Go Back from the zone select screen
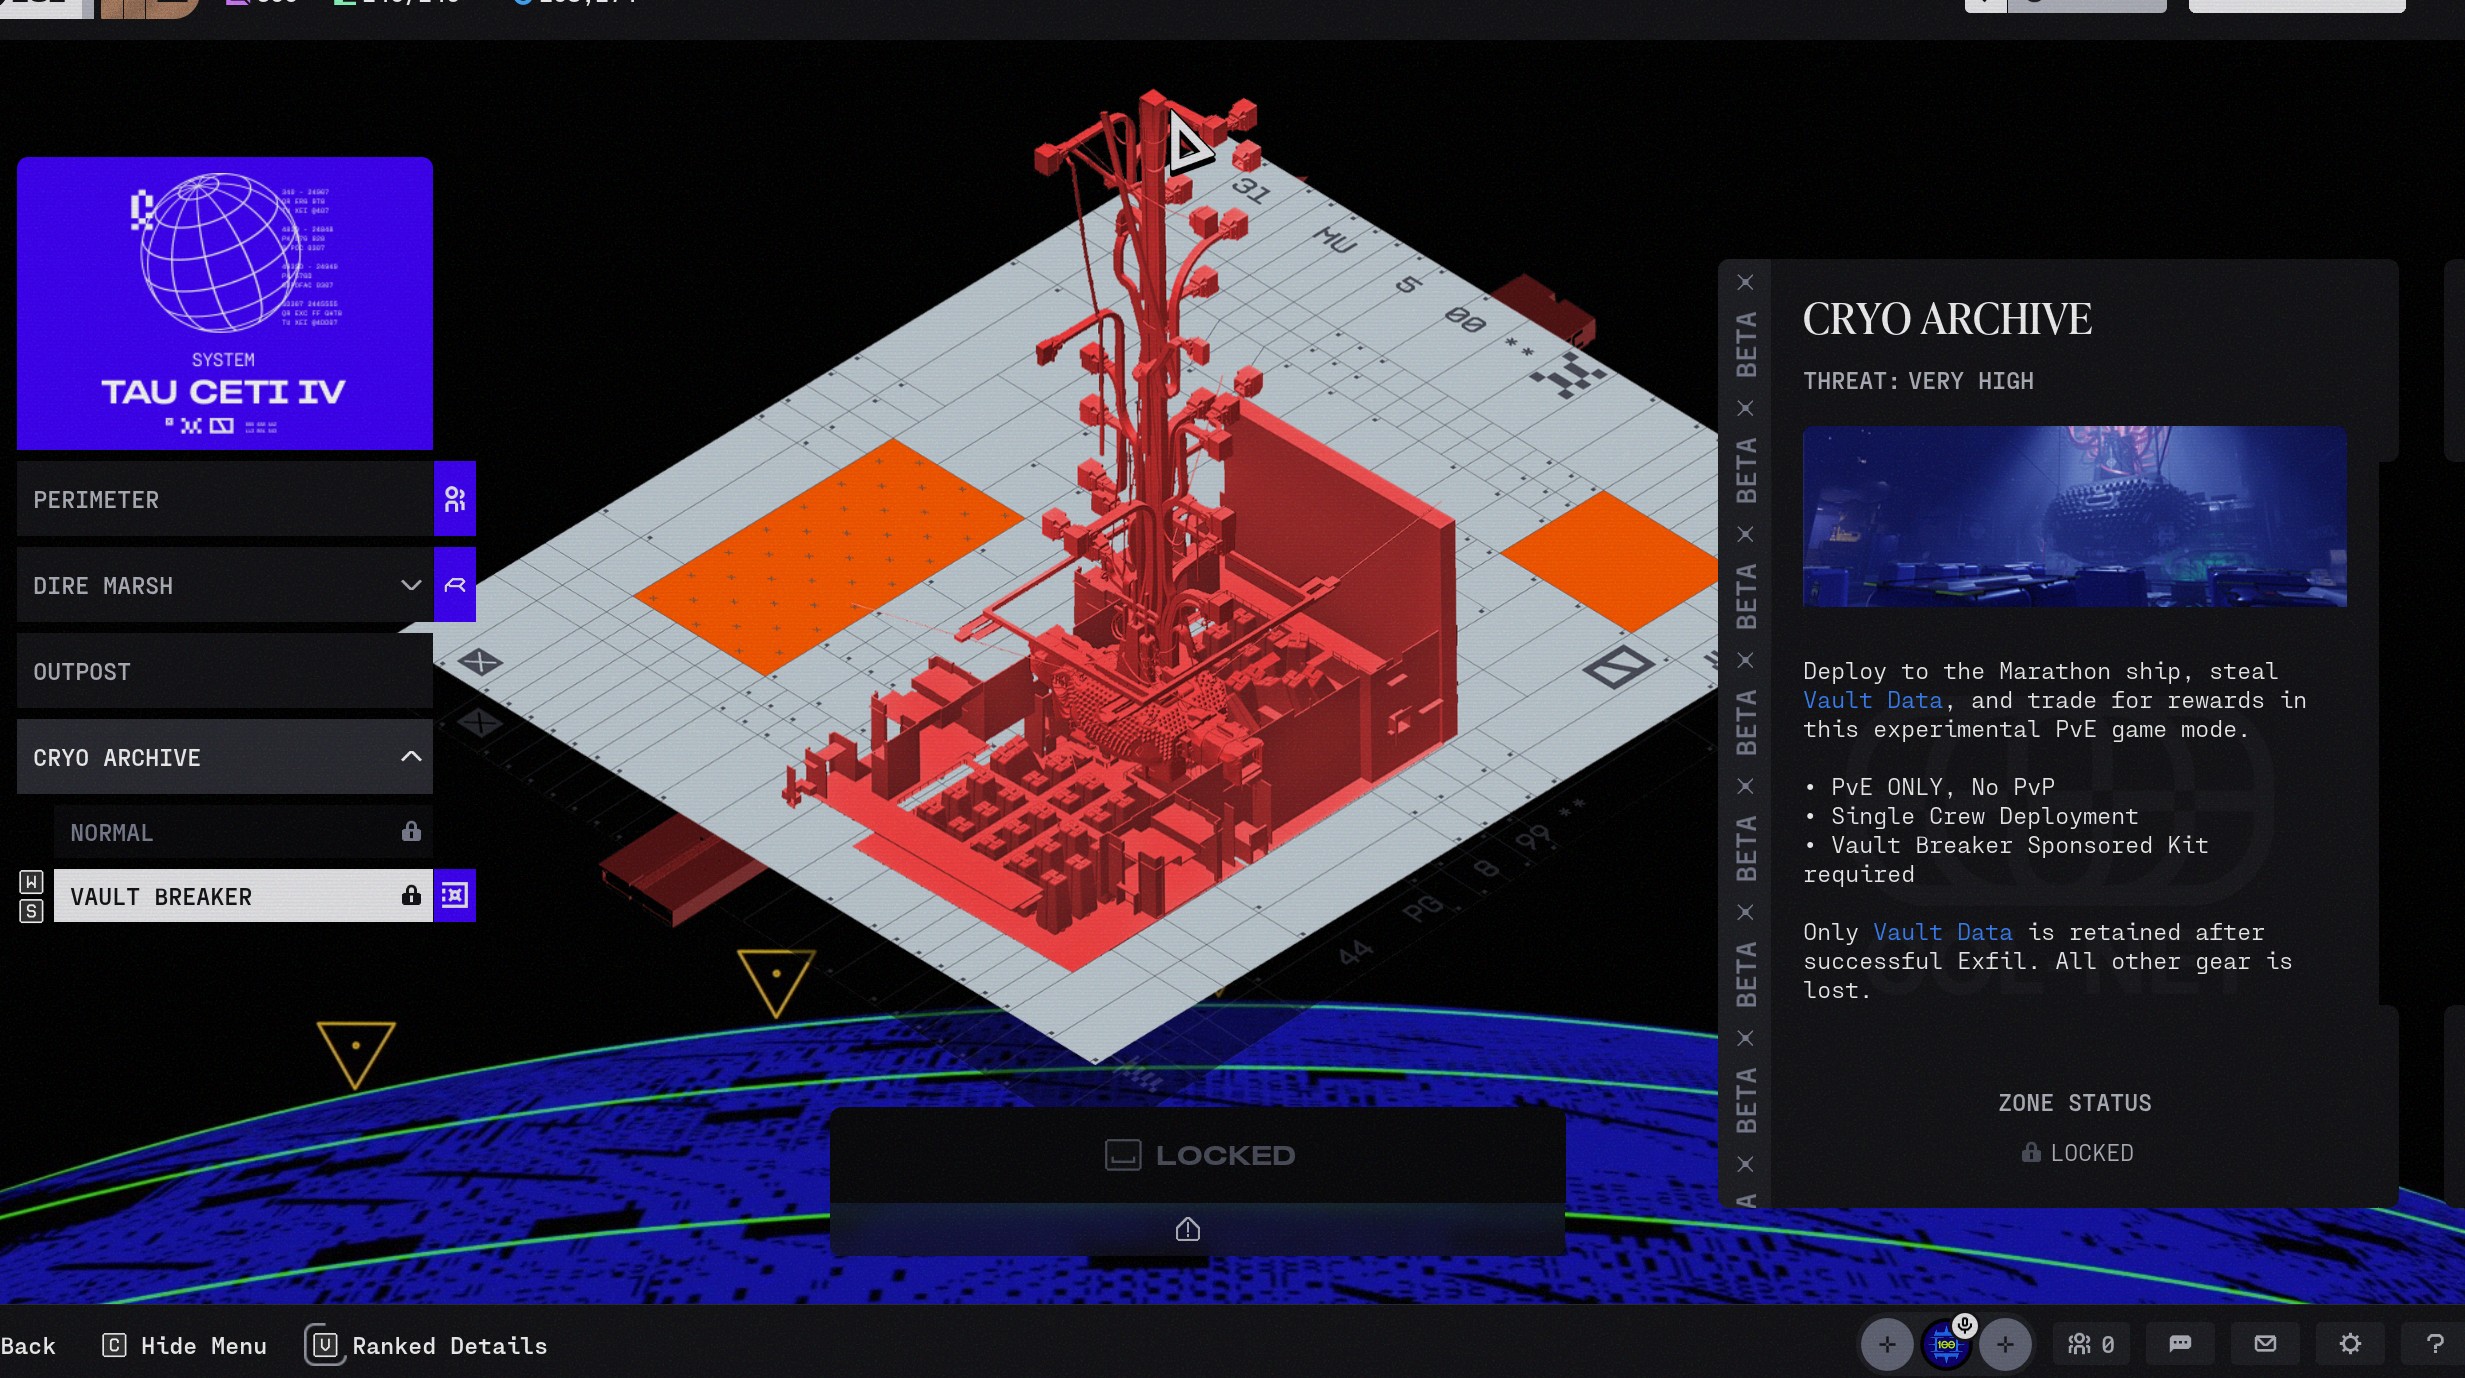Viewport: 2465px width, 1378px height. pyautogui.click(x=28, y=1346)
